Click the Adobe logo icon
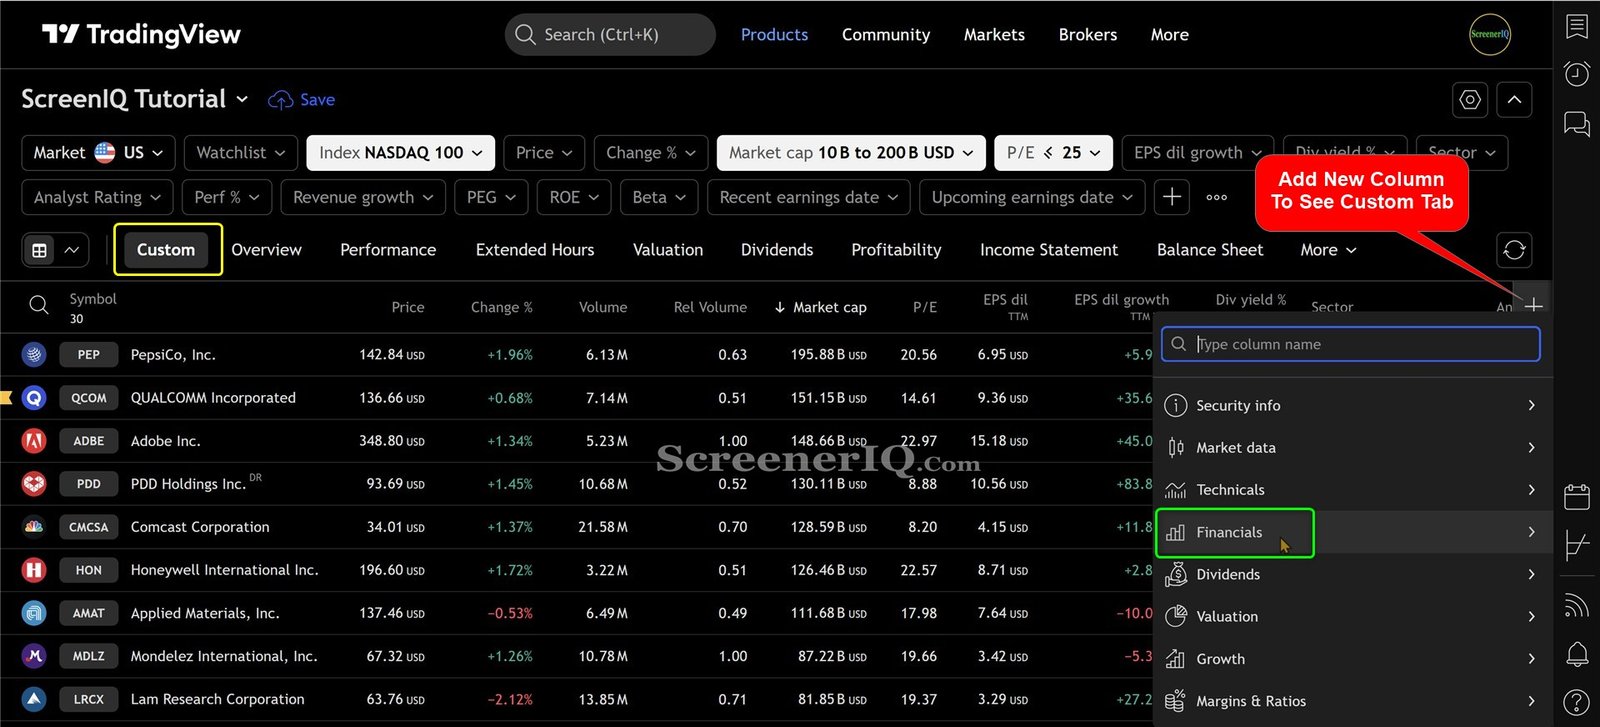Viewport: 1600px width, 727px height. click(34, 440)
